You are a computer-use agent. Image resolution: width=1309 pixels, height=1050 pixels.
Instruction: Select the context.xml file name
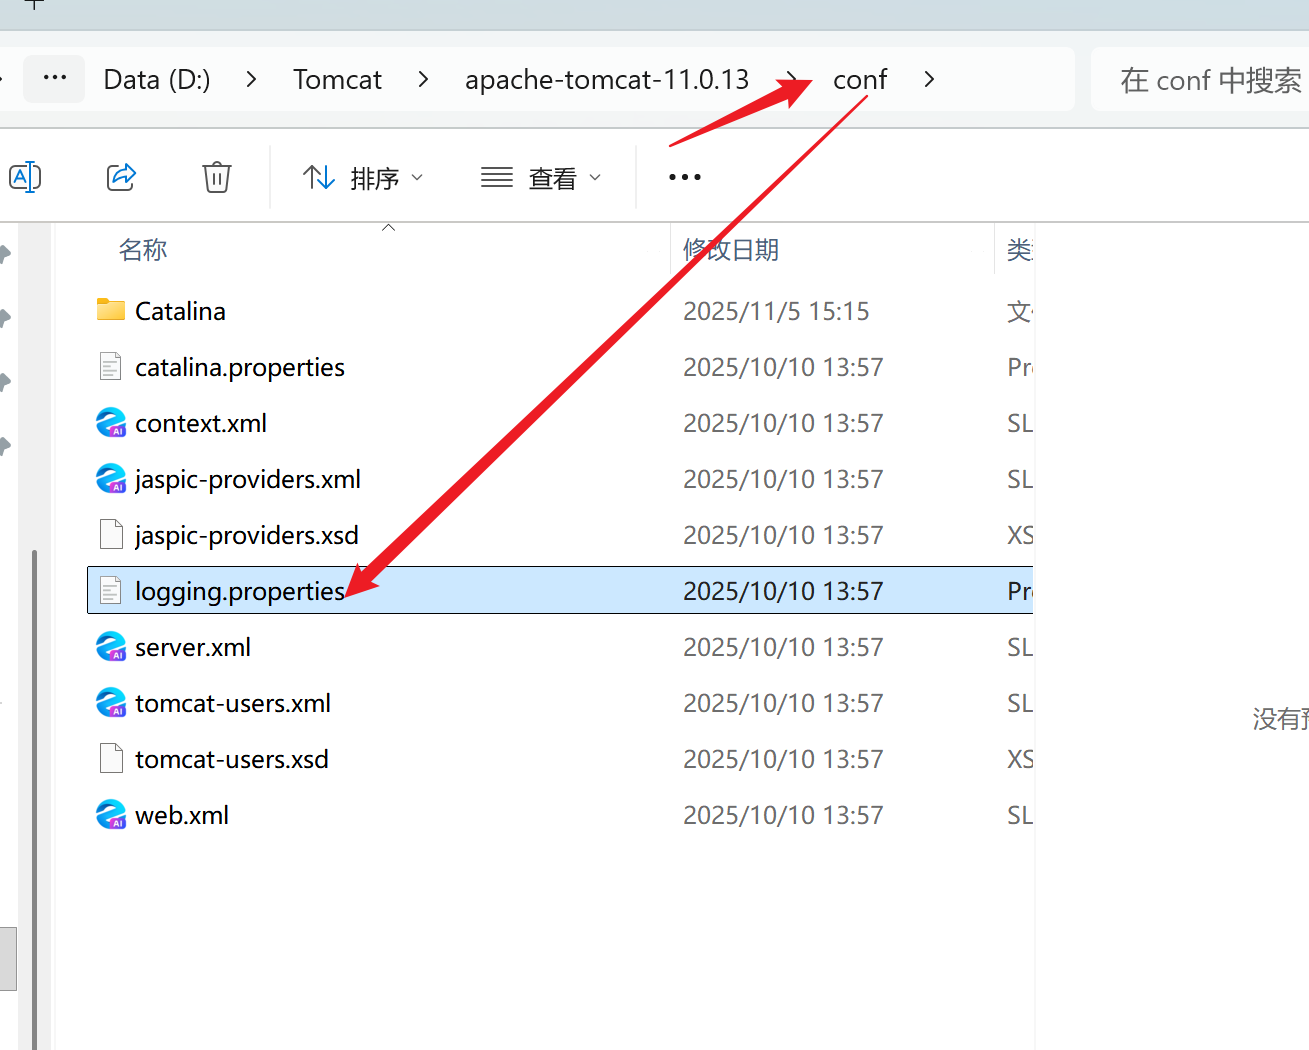point(201,423)
